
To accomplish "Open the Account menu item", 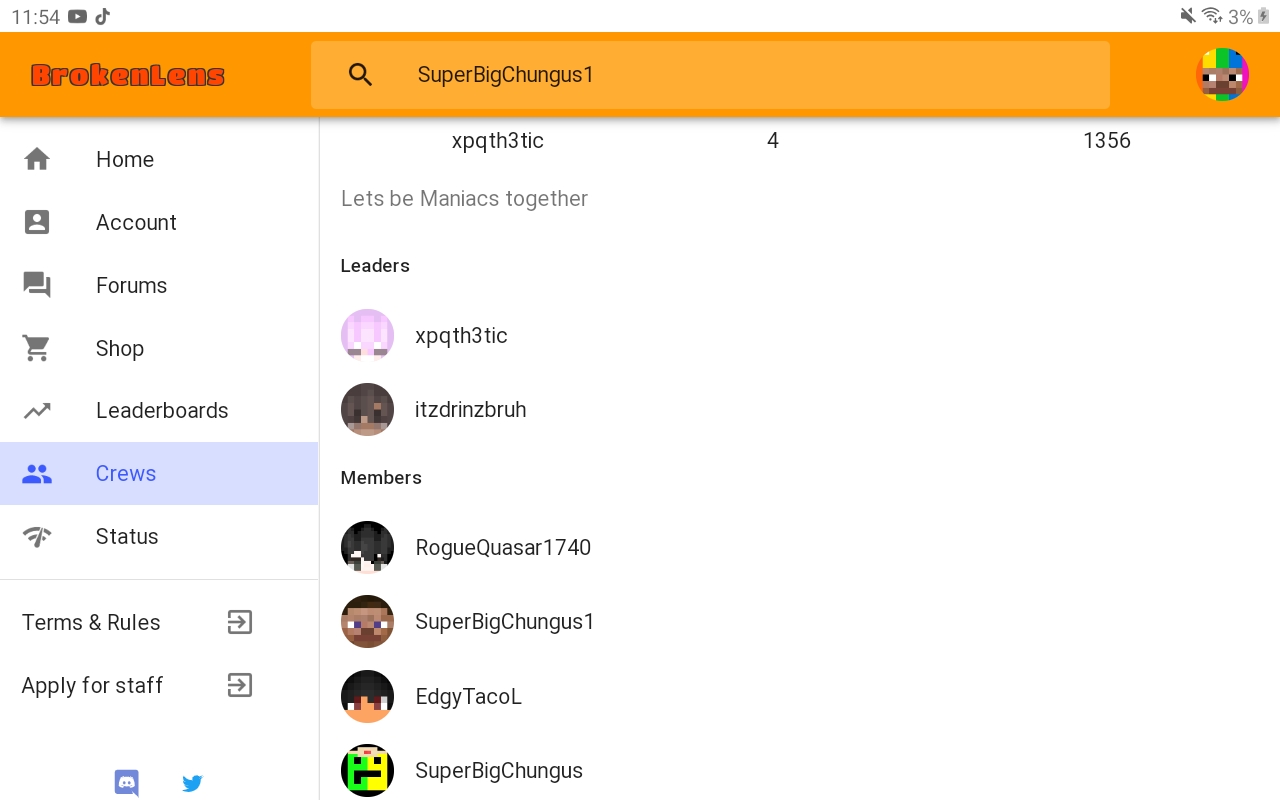I will (x=159, y=222).
